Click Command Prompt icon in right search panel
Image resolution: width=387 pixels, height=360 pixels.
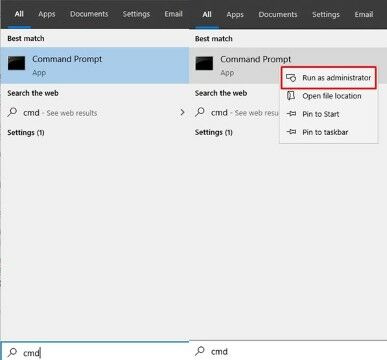pyautogui.click(x=204, y=63)
